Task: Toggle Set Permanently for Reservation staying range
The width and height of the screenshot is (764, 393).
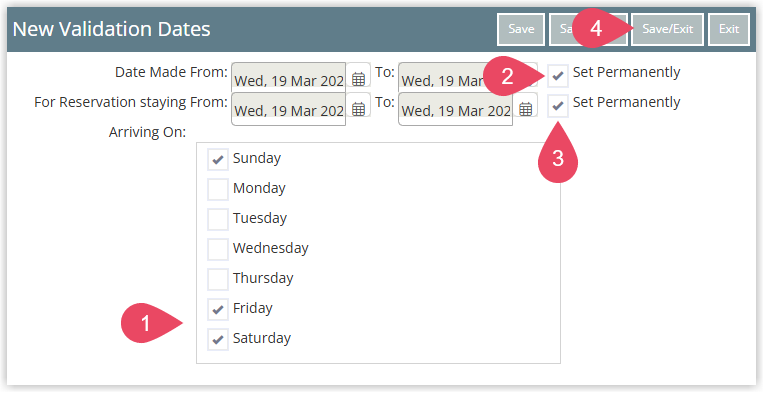Action: coord(558,106)
